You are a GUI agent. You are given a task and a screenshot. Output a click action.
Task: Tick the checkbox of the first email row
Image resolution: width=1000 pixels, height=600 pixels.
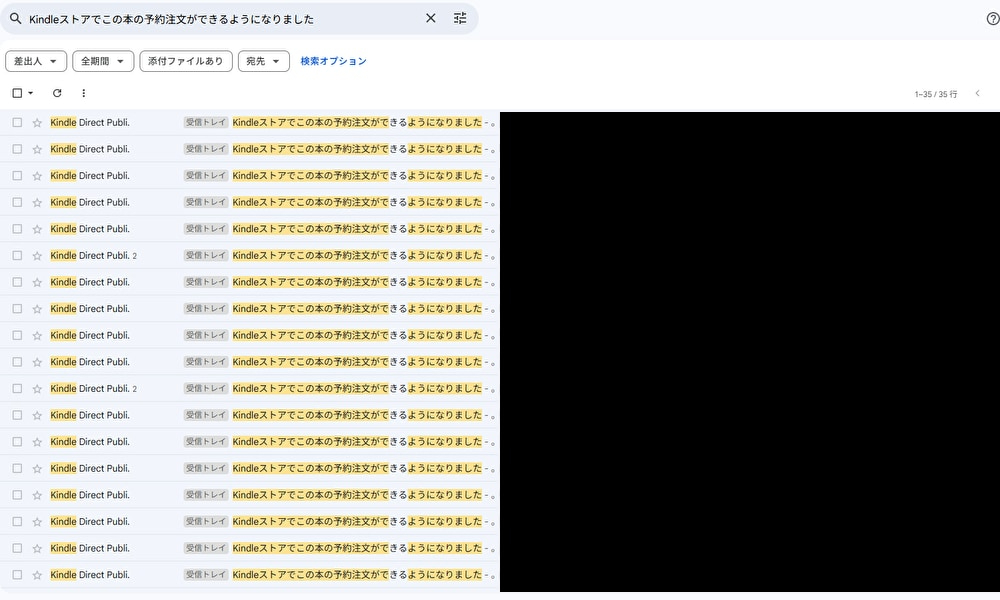(x=17, y=122)
